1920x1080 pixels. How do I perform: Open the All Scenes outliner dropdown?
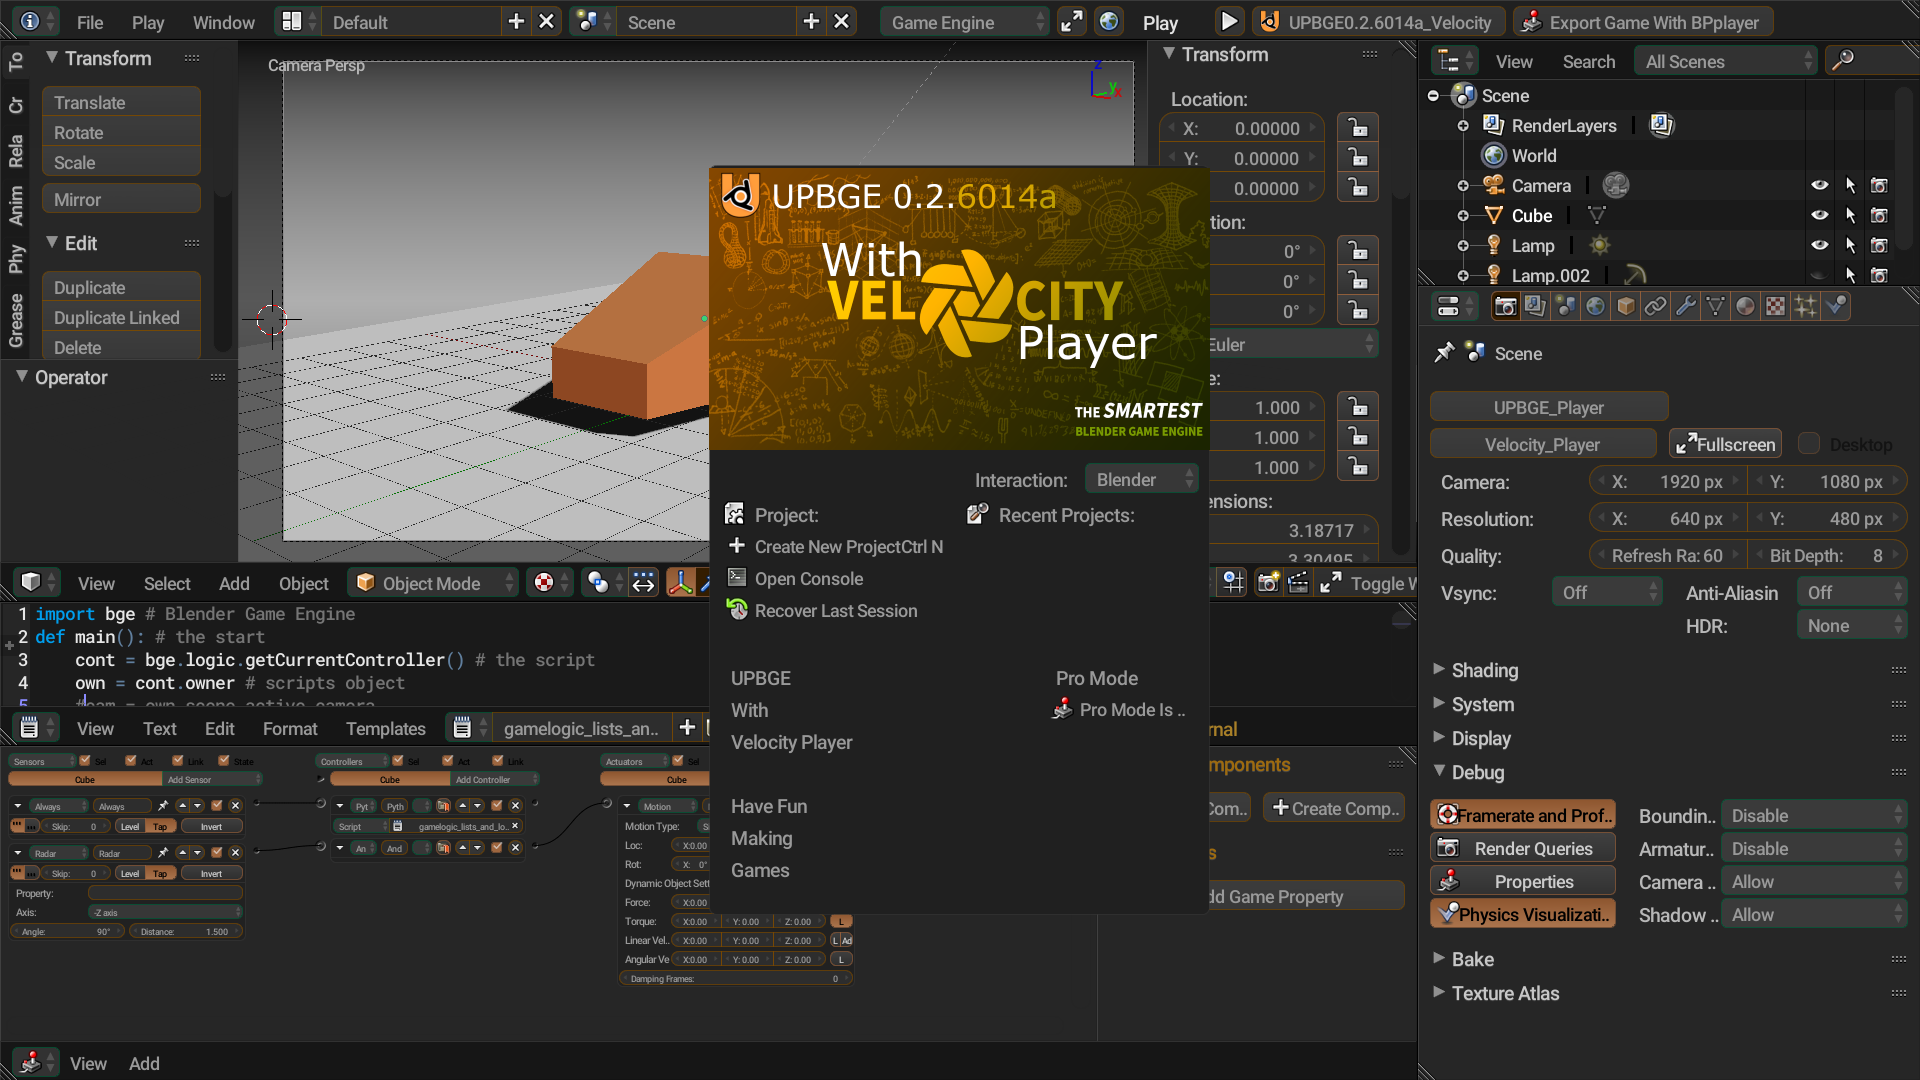click(x=1725, y=61)
